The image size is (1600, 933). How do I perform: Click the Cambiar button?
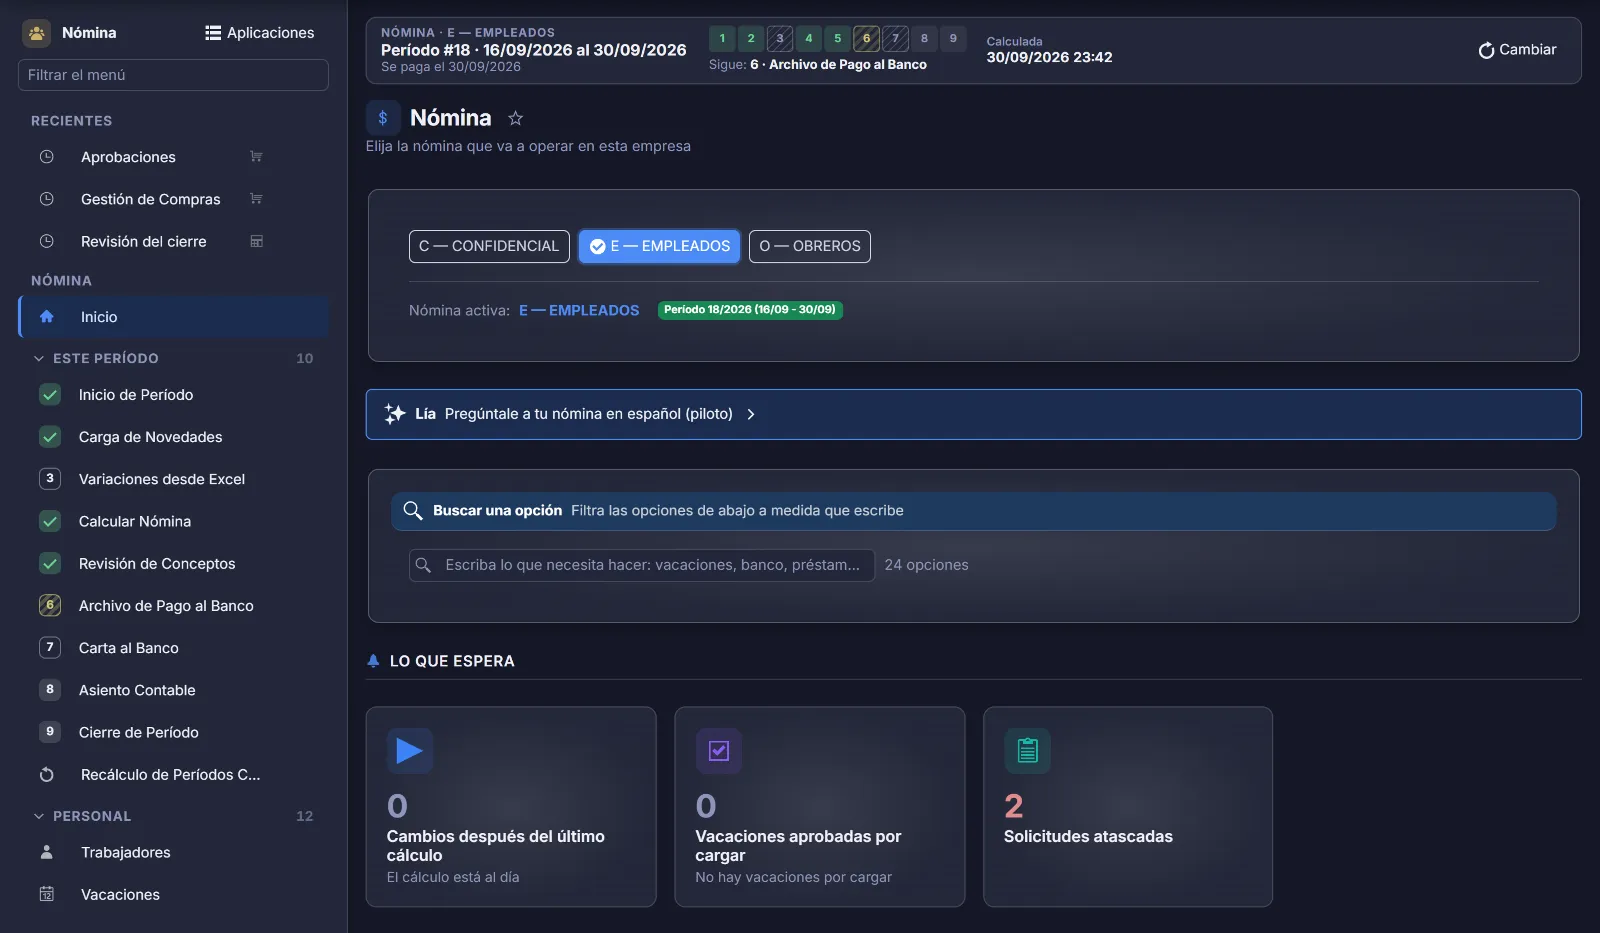pos(1517,50)
